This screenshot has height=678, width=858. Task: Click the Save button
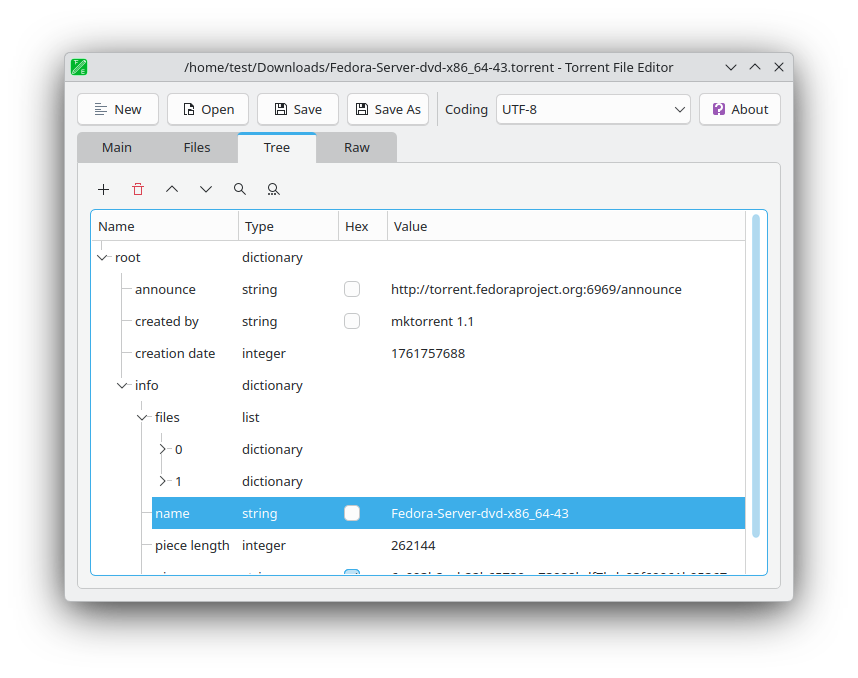298,109
